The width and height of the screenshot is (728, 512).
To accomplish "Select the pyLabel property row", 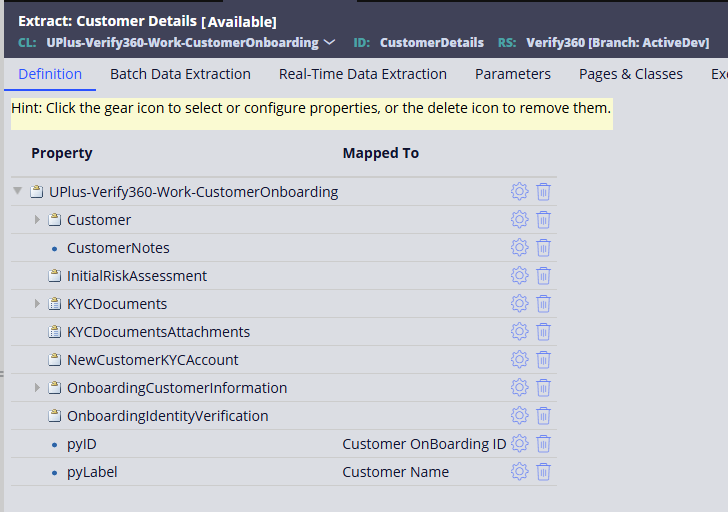I will (x=92, y=472).
